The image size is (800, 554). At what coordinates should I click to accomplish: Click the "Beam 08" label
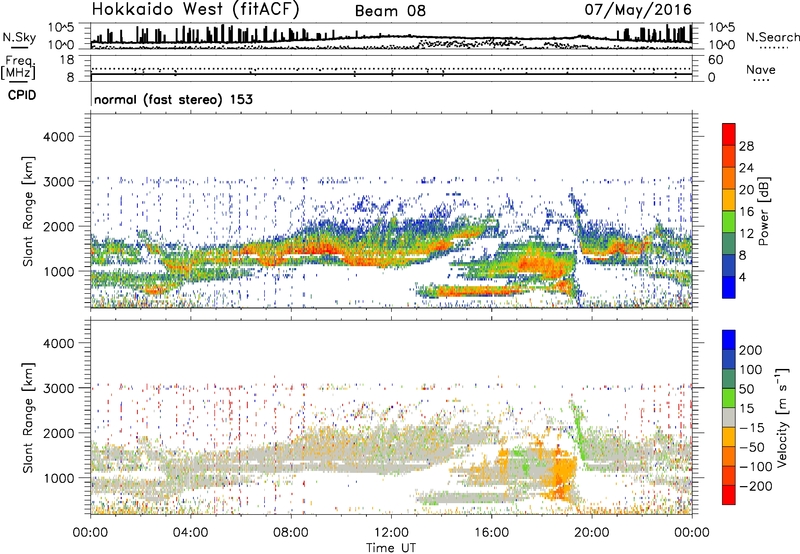[390, 11]
